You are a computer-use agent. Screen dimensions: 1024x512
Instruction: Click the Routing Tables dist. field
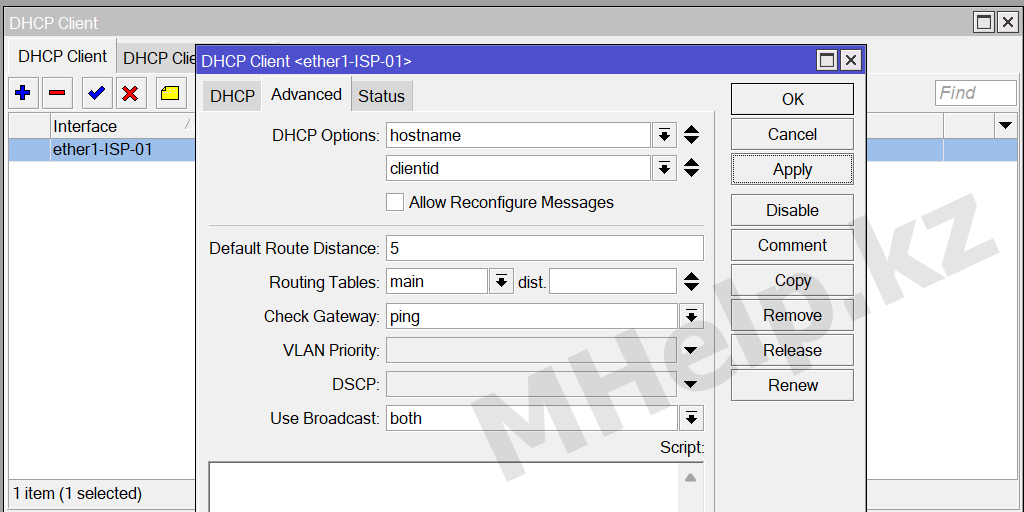[613, 281]
